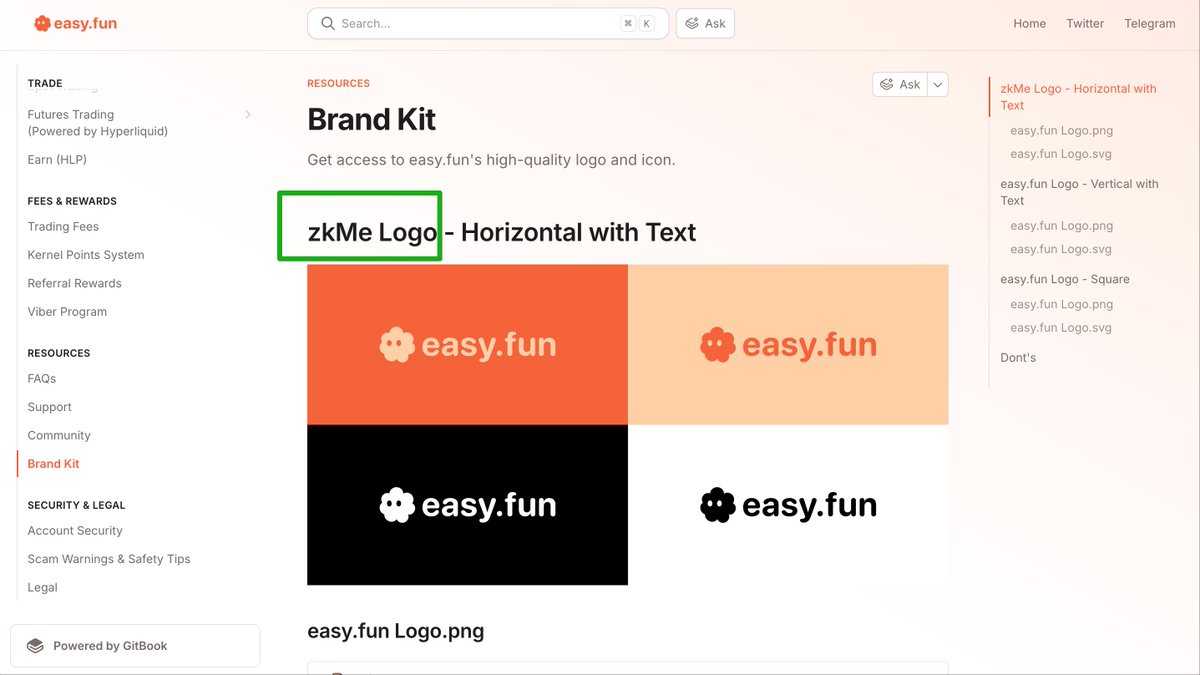
Task: Open the Support page
Action: pos(49,407)
